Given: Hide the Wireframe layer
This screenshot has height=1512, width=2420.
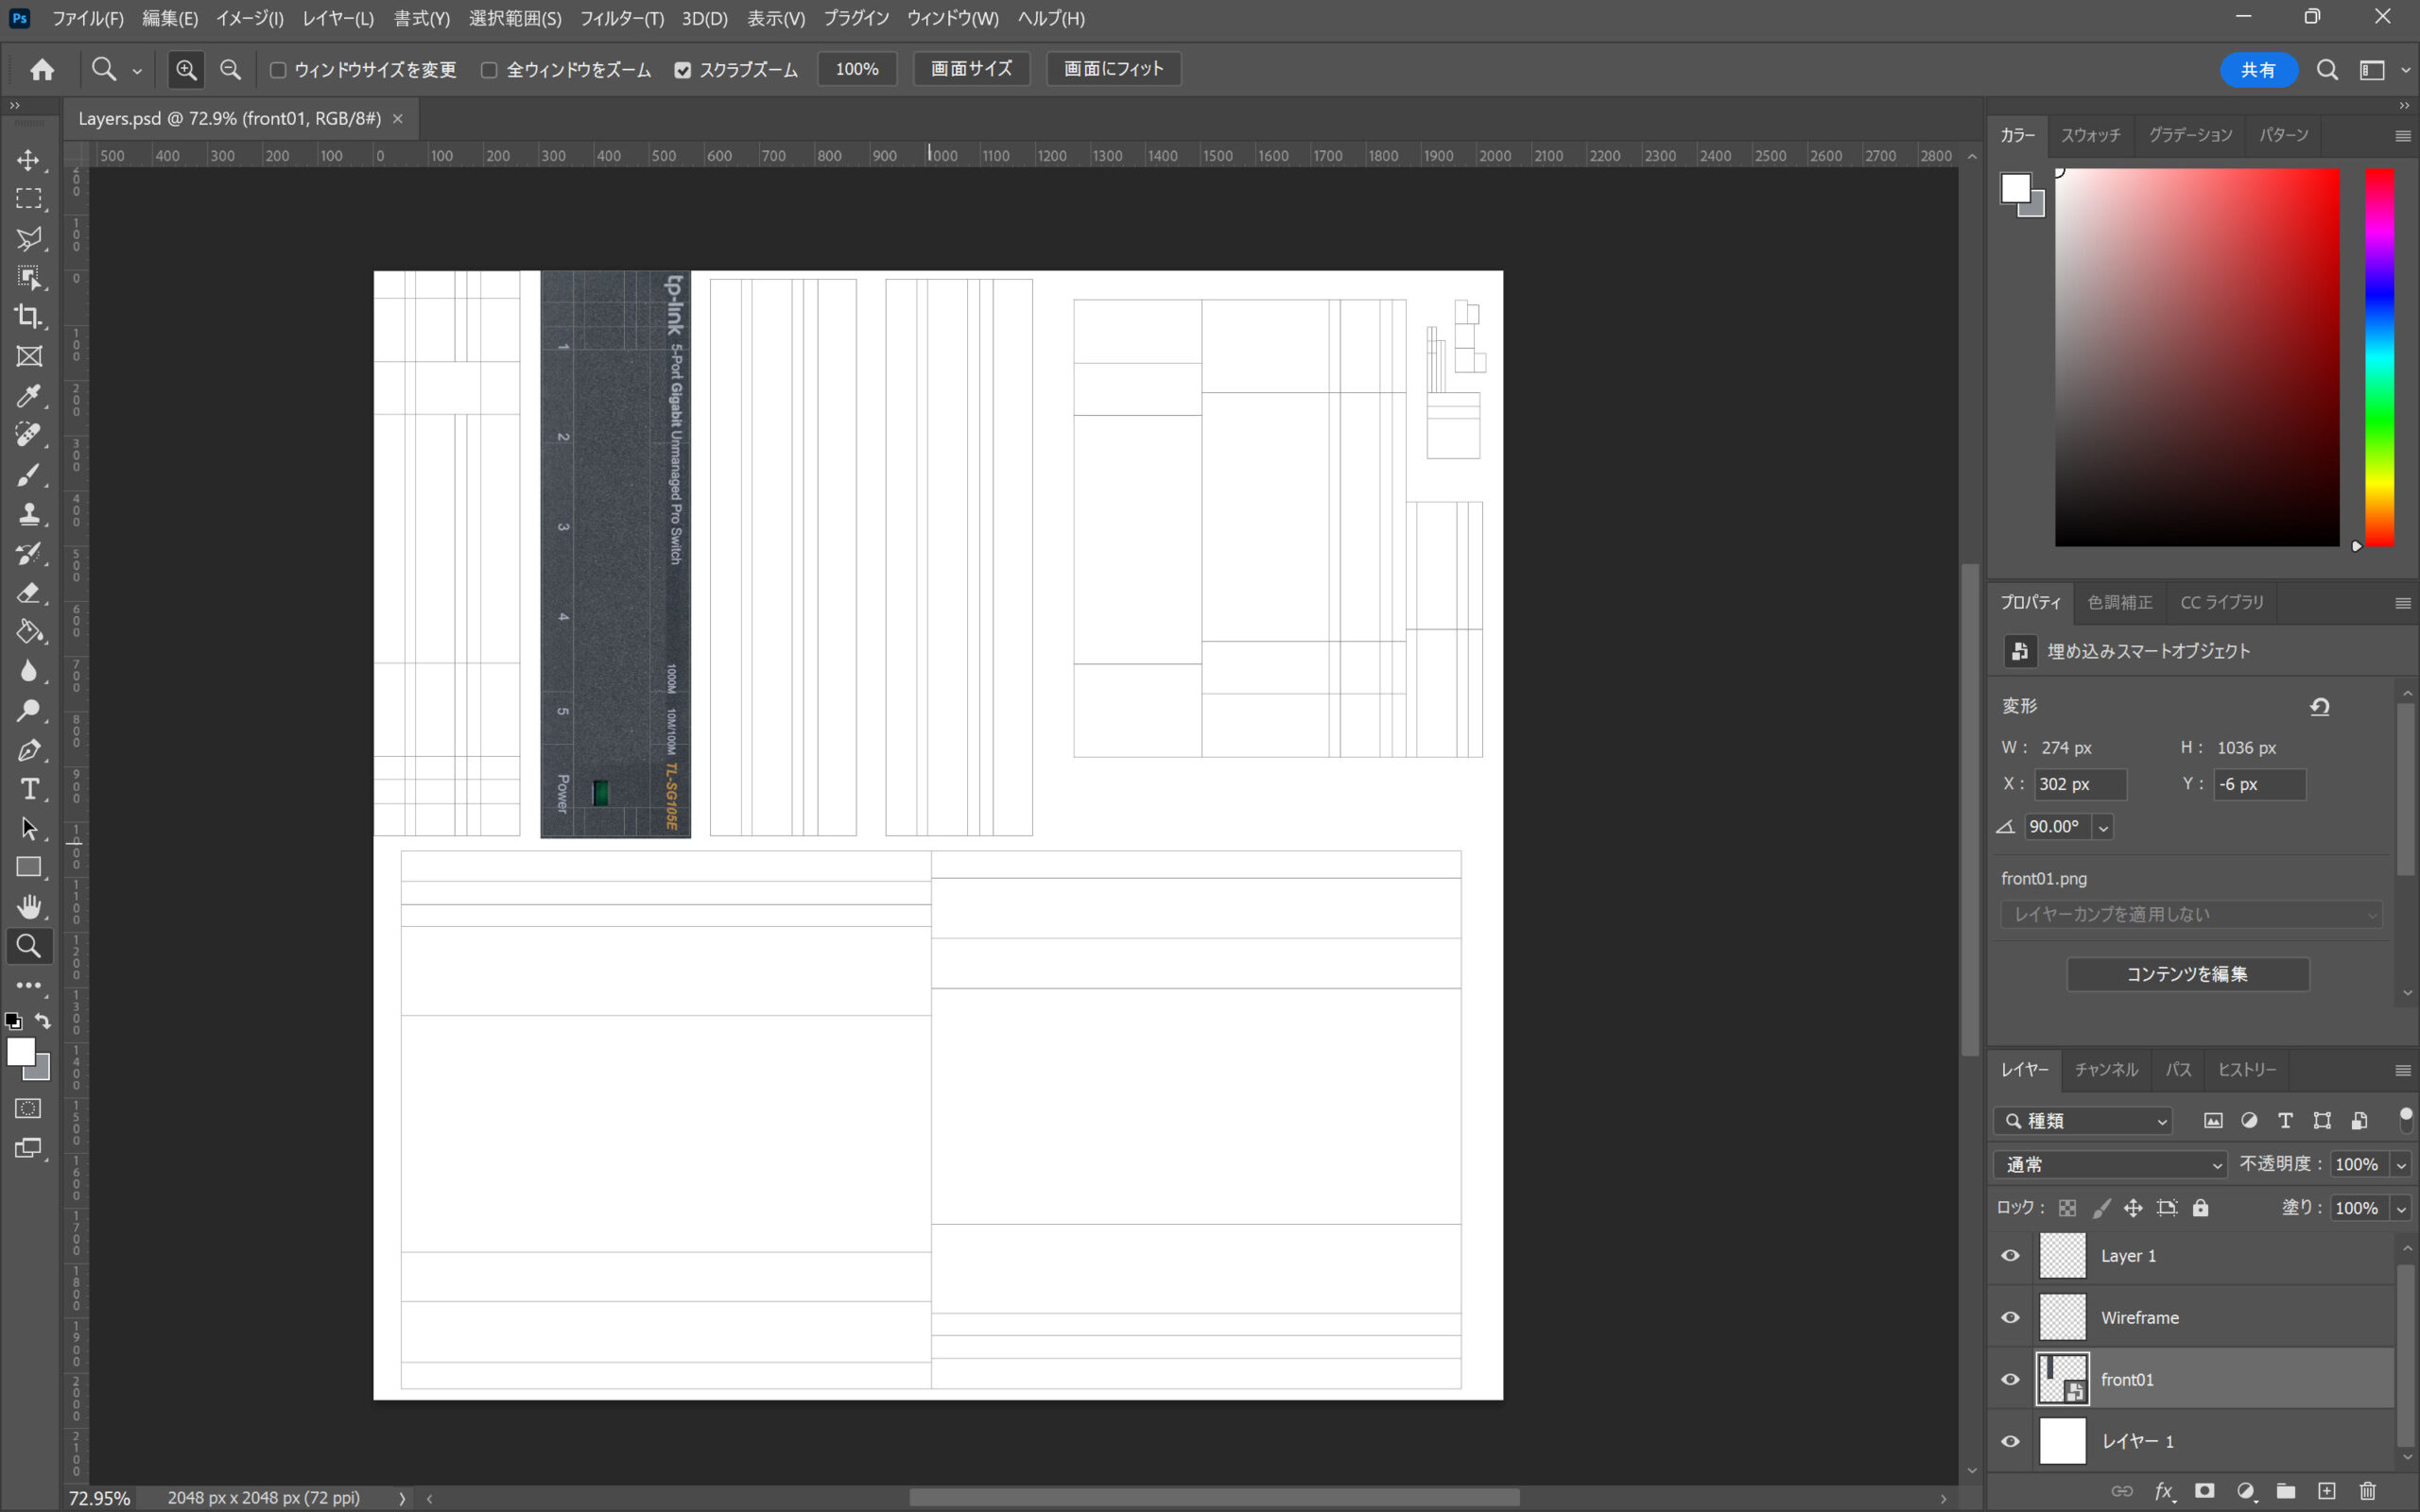Looking at the screenshot, I should click(2010, 1317).
